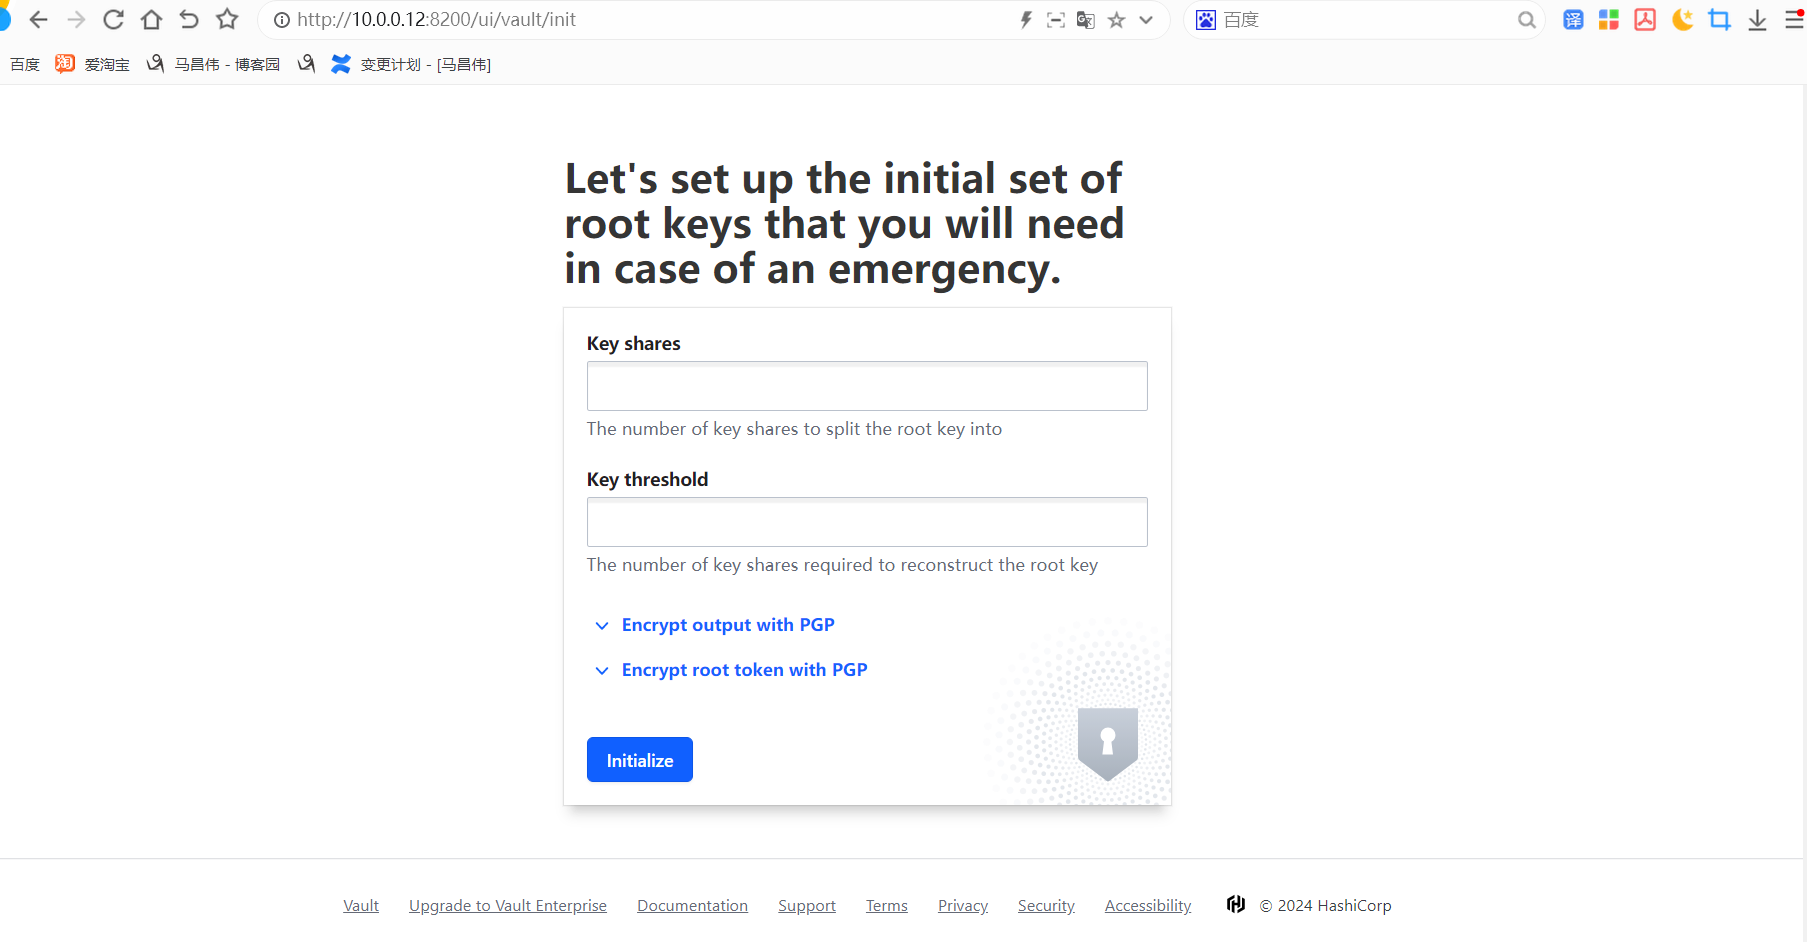Open the 爱淘宝 bookmark
This screenshot has height=942, width=1807.
[93, 64]
